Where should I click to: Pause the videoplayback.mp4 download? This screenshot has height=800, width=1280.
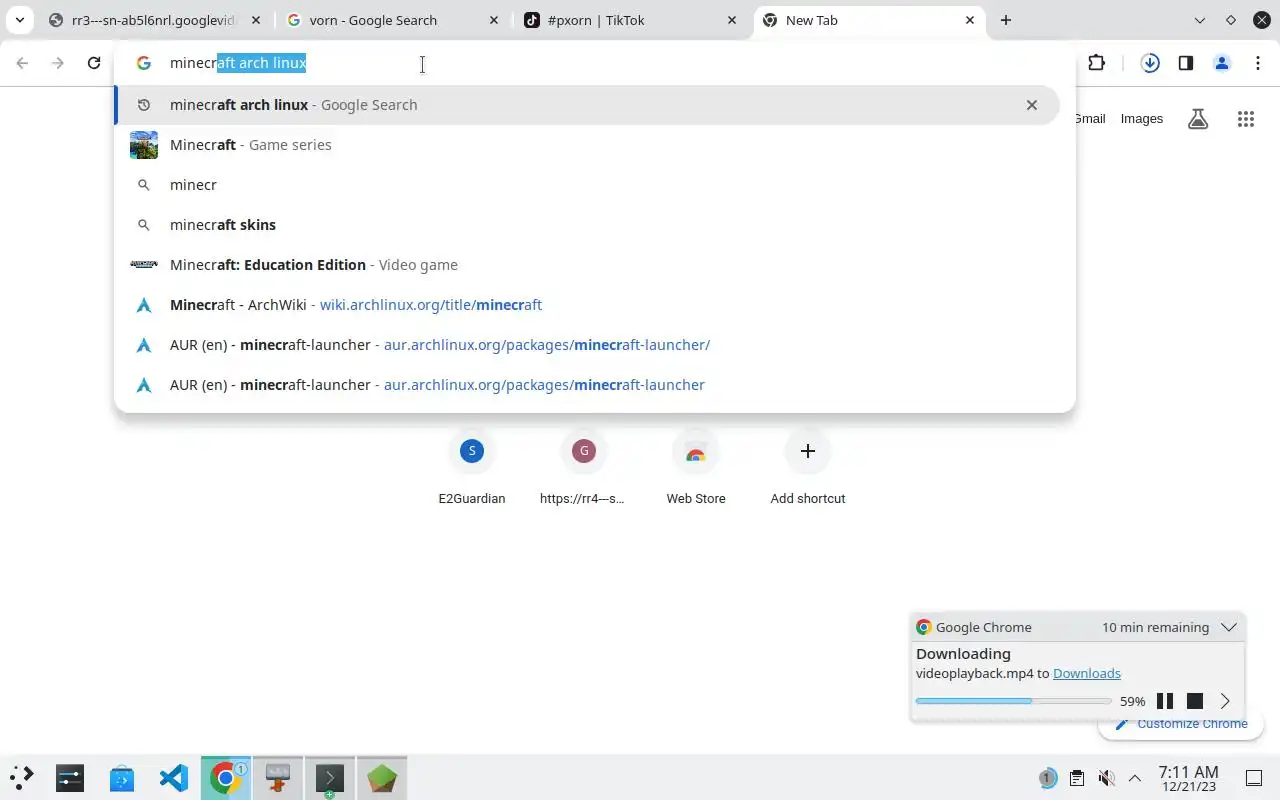[1165, 701]
